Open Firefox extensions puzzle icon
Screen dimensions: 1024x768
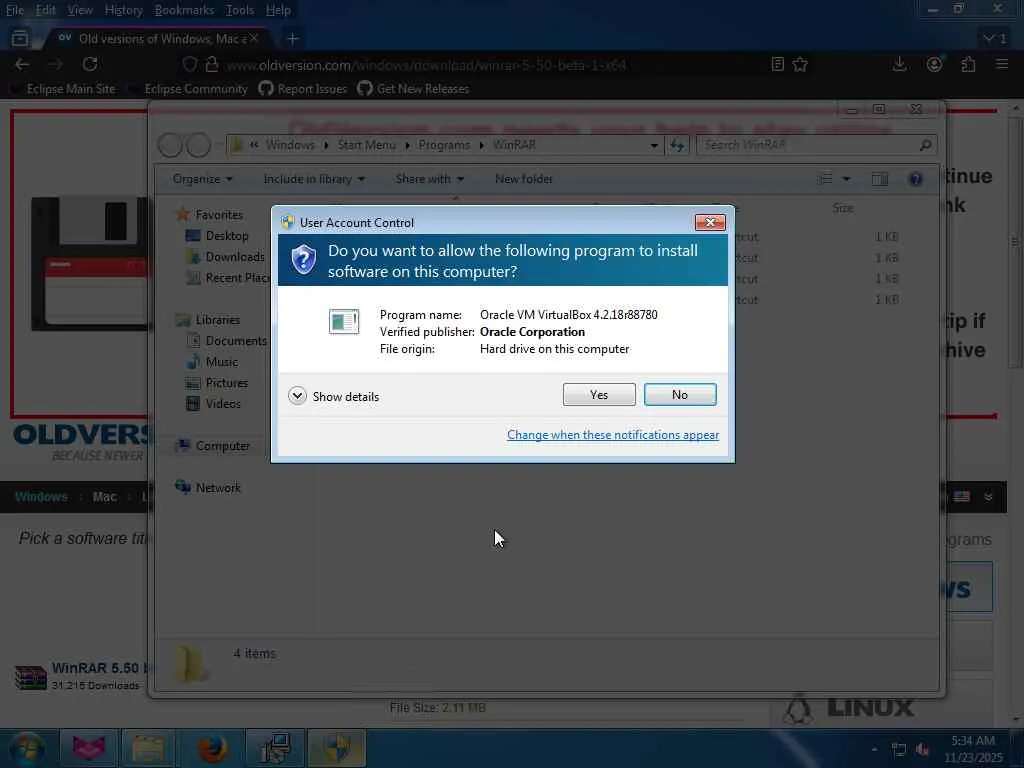[968, 64]
